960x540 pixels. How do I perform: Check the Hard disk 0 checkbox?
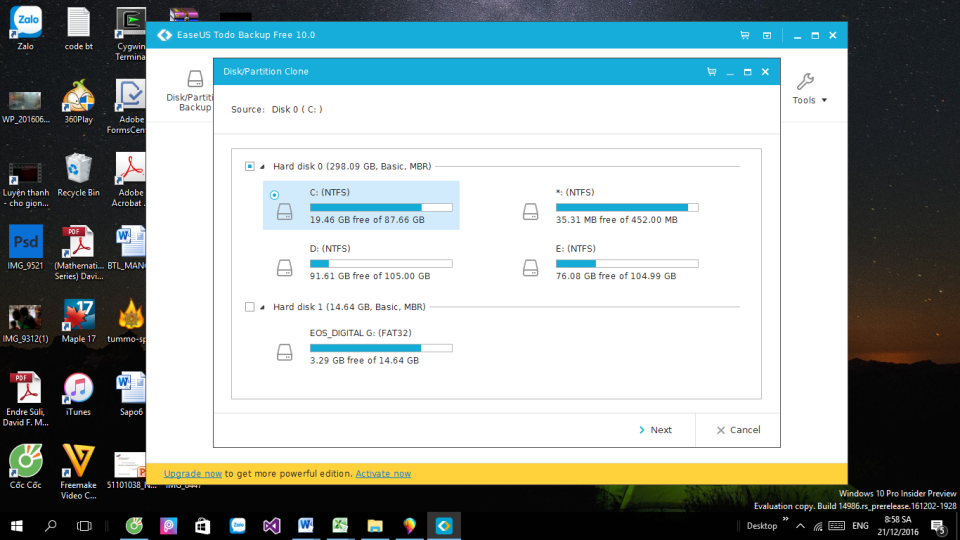(x=250, y=166)
